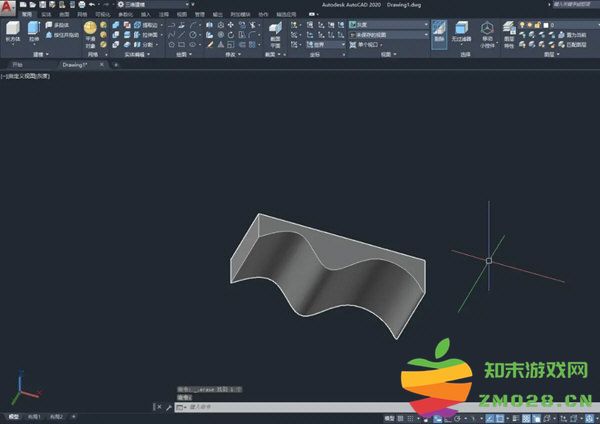Switch to the Layout1 tab
This screenshot has height=424, width=600.
point(34,416)
